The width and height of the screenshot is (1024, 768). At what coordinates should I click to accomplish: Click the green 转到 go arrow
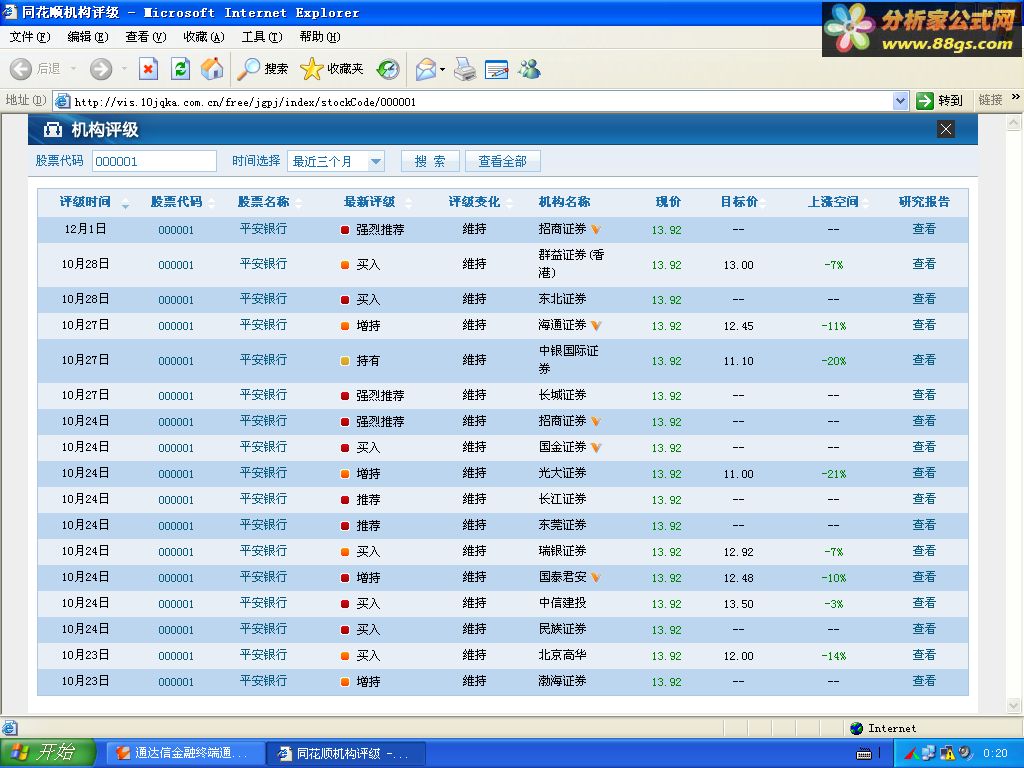pyautogui.click(x=925, y=101)
